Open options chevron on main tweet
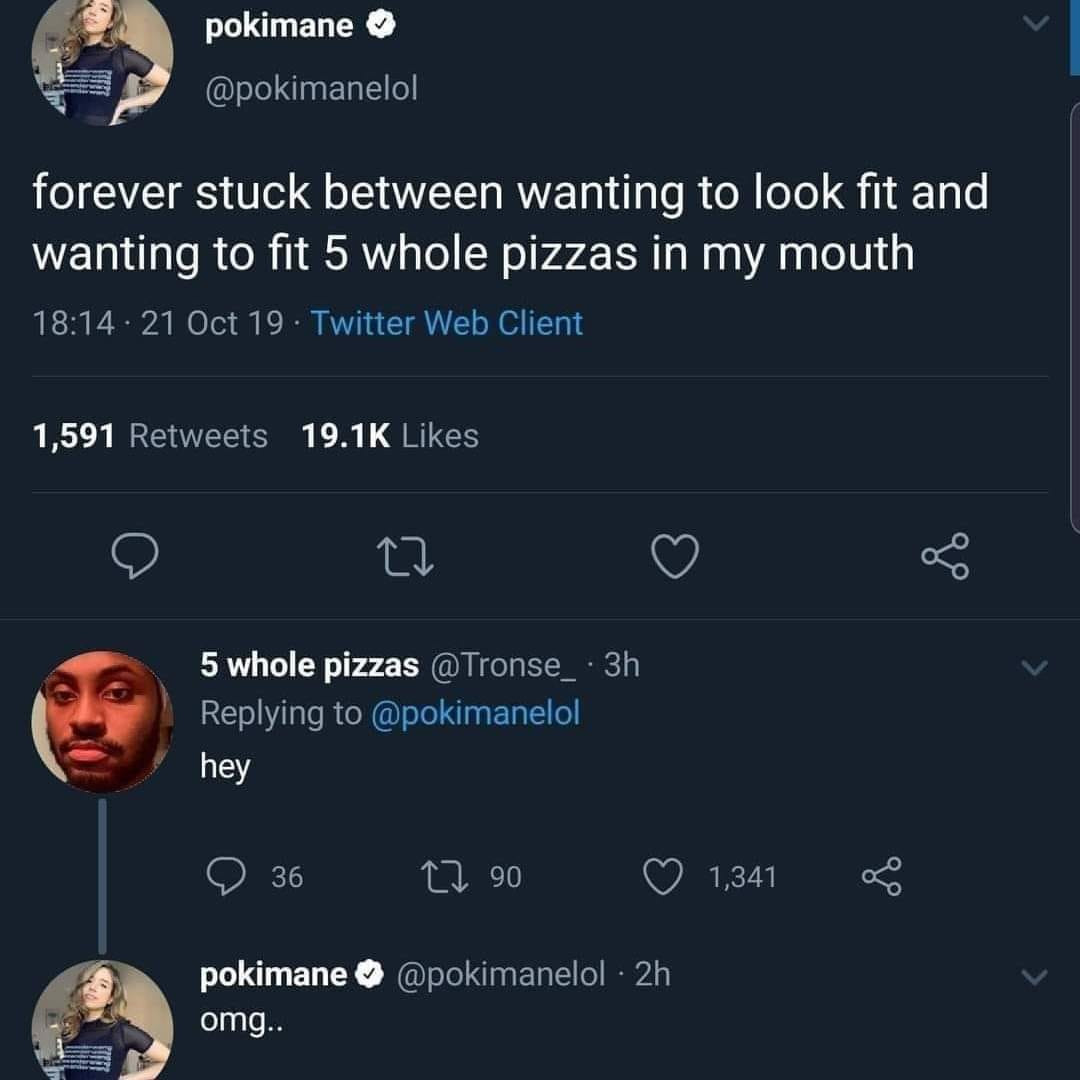 click(x=1035, y=24)
